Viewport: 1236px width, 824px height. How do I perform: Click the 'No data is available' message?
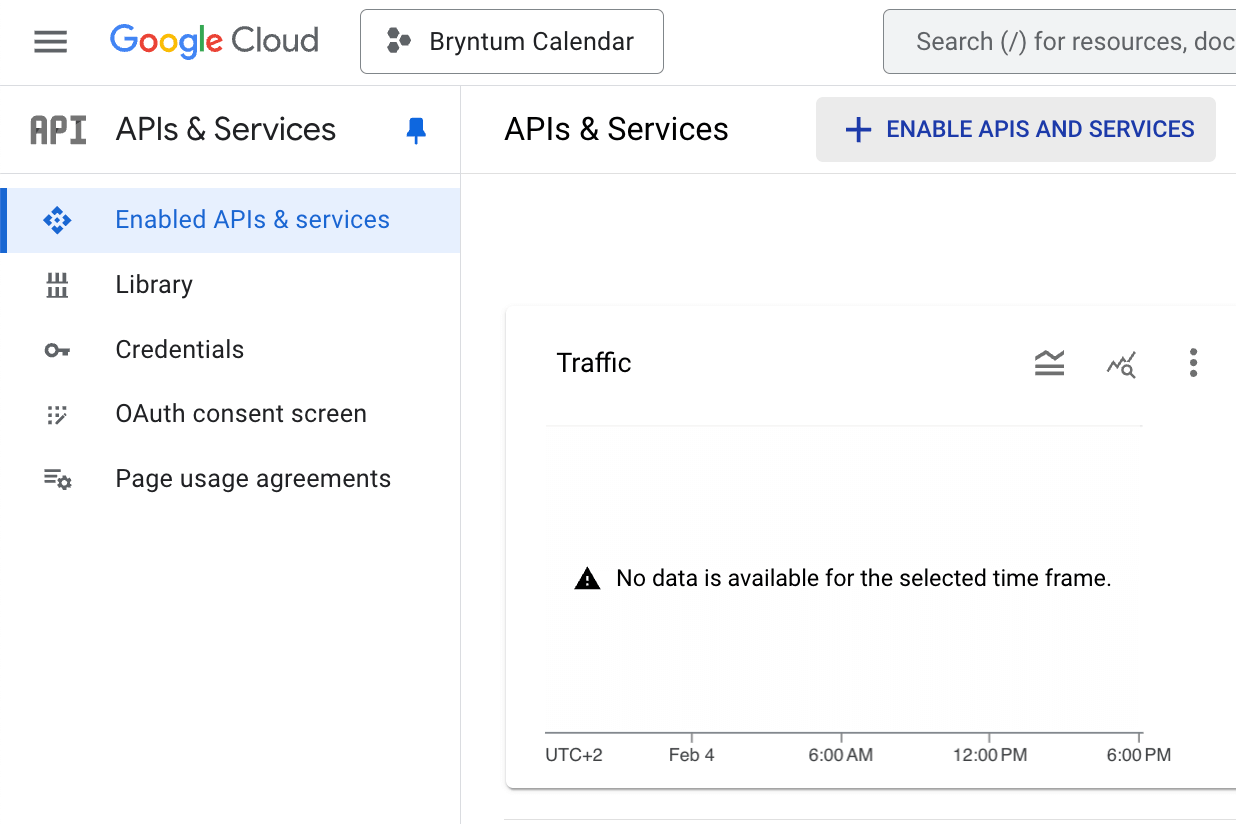point(864,578)
